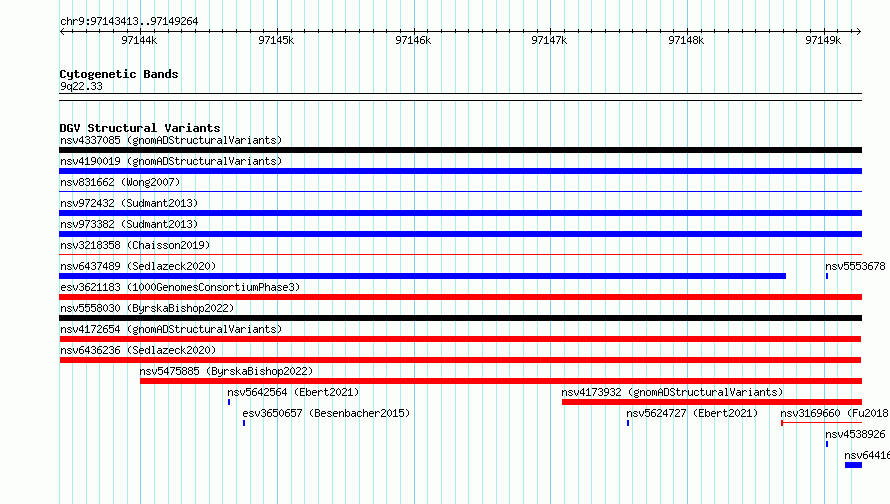Open the nsv831662 (Wong2007) label

tap(120, 182)
